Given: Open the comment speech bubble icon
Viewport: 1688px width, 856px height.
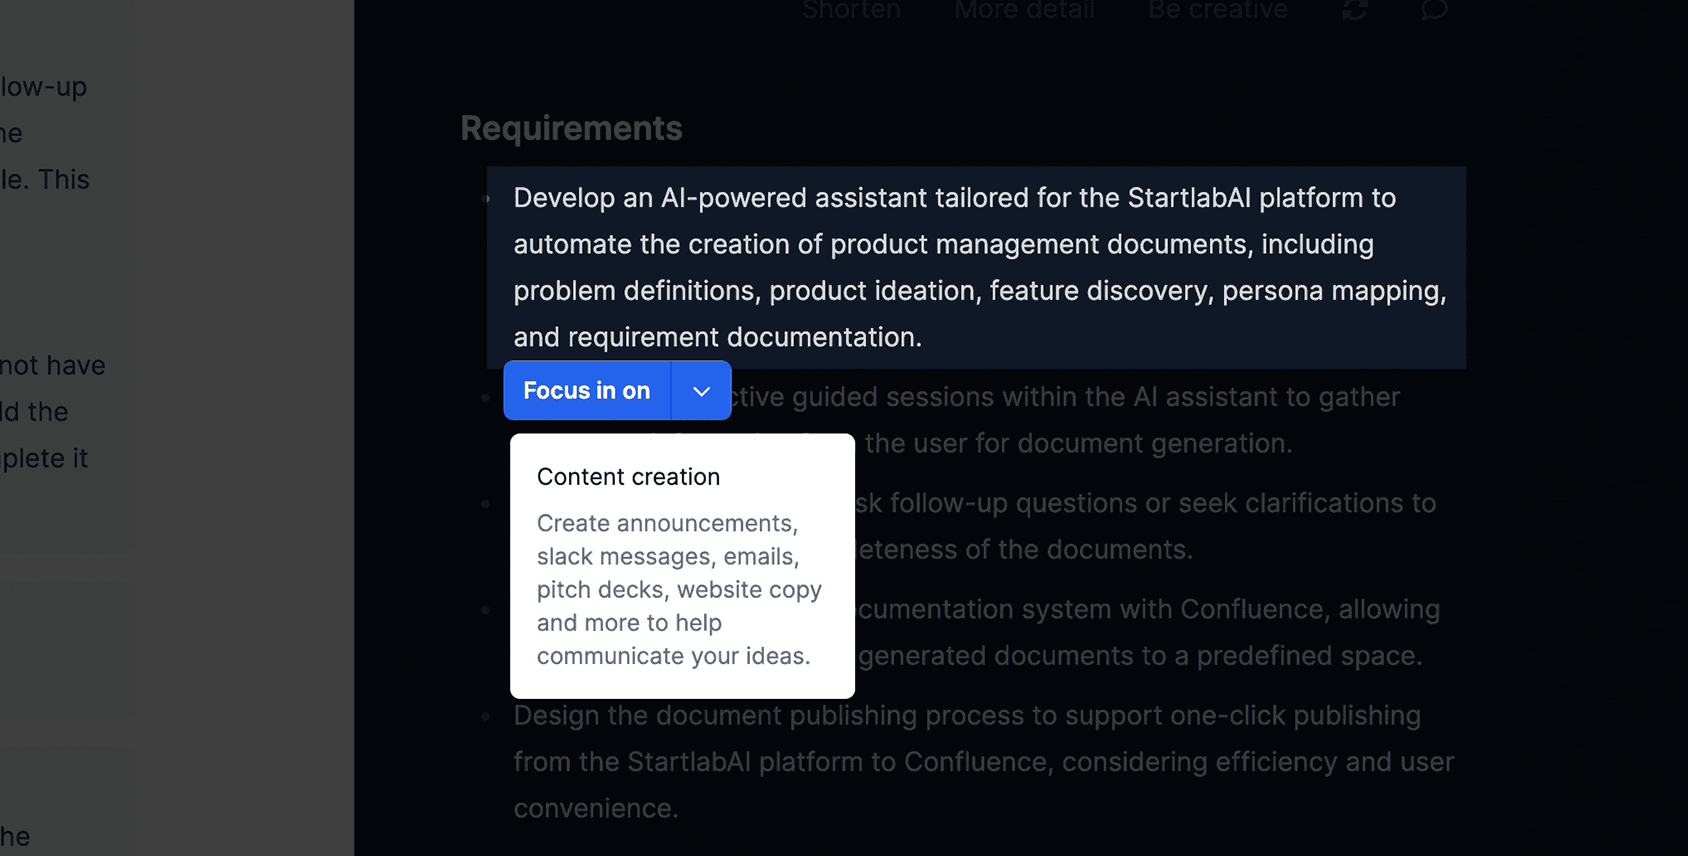Looking at the screenshot, I should pos(1434,10).
